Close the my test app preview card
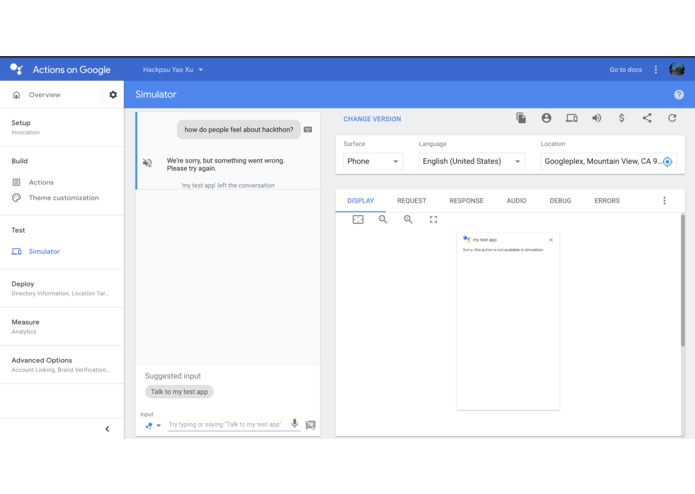This screenshot has width=695, height=494. (x=551, y=240)
